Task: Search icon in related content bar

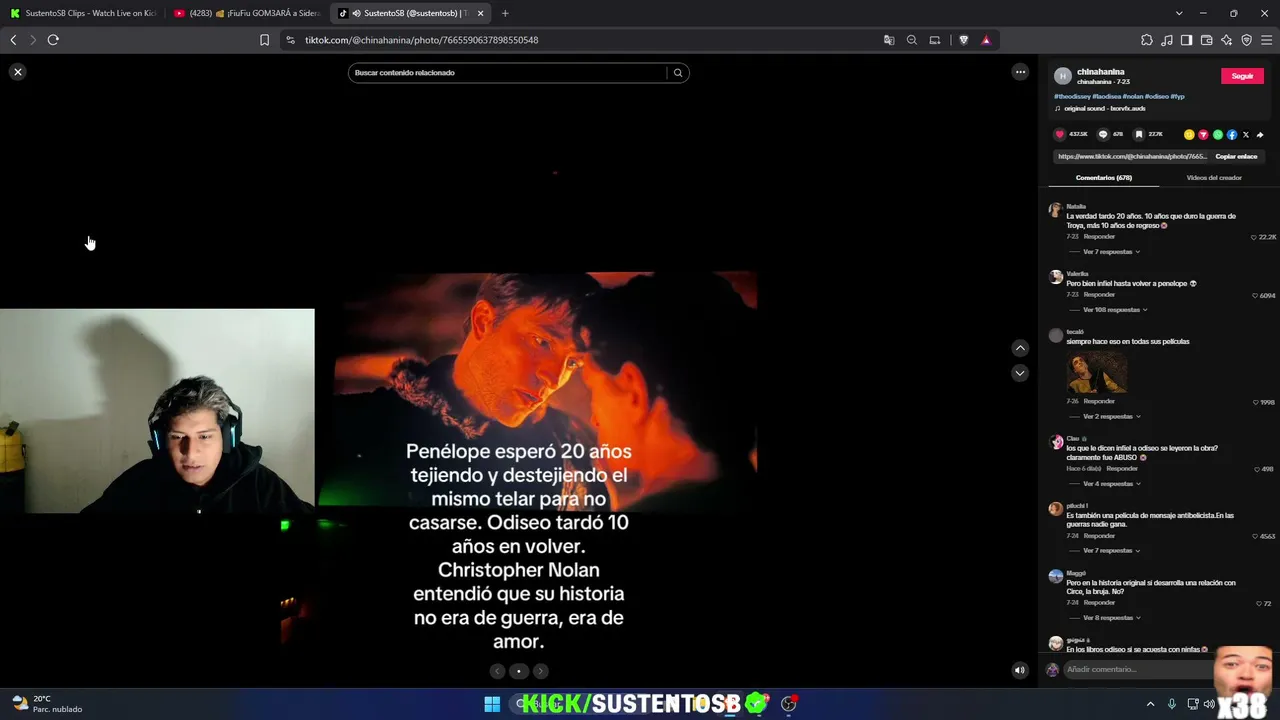Action: click(x=678, y=72)
